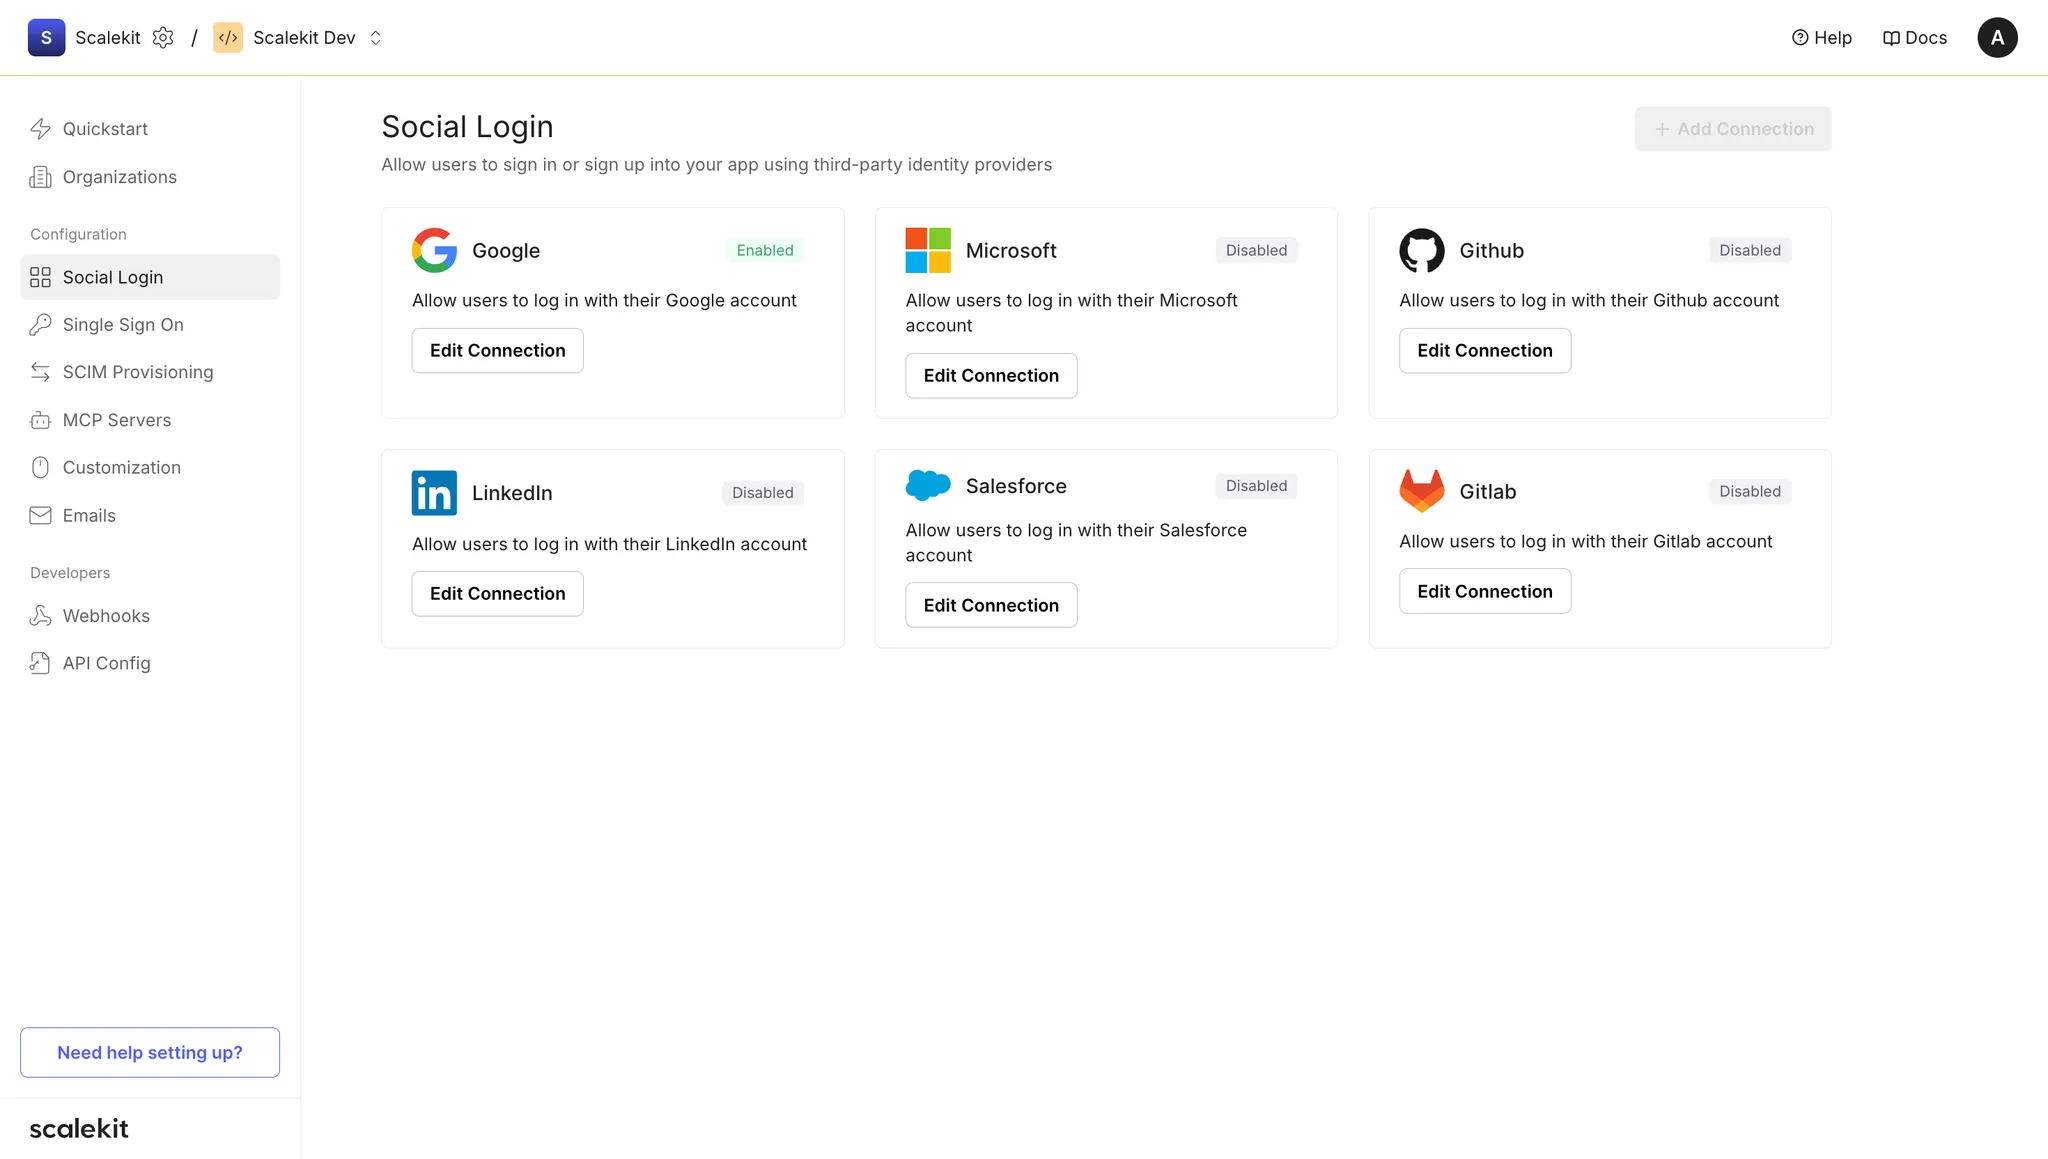Click the Gitlab fox logo
The image size is (2048, 1159).
pos(1421,491)
